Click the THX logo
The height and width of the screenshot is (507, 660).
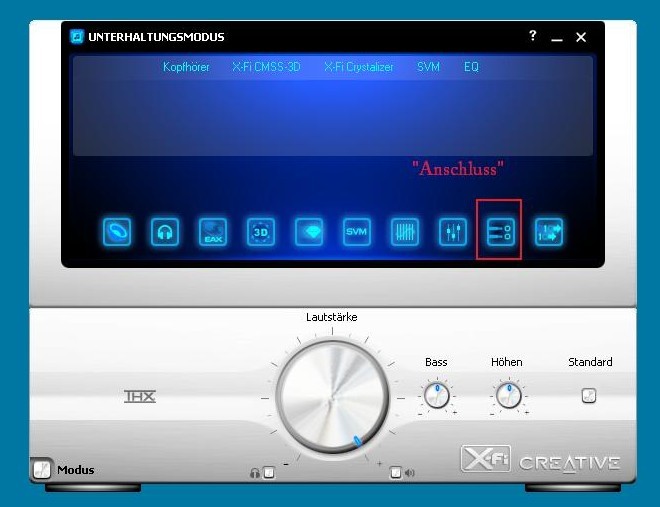click(140, 396)
